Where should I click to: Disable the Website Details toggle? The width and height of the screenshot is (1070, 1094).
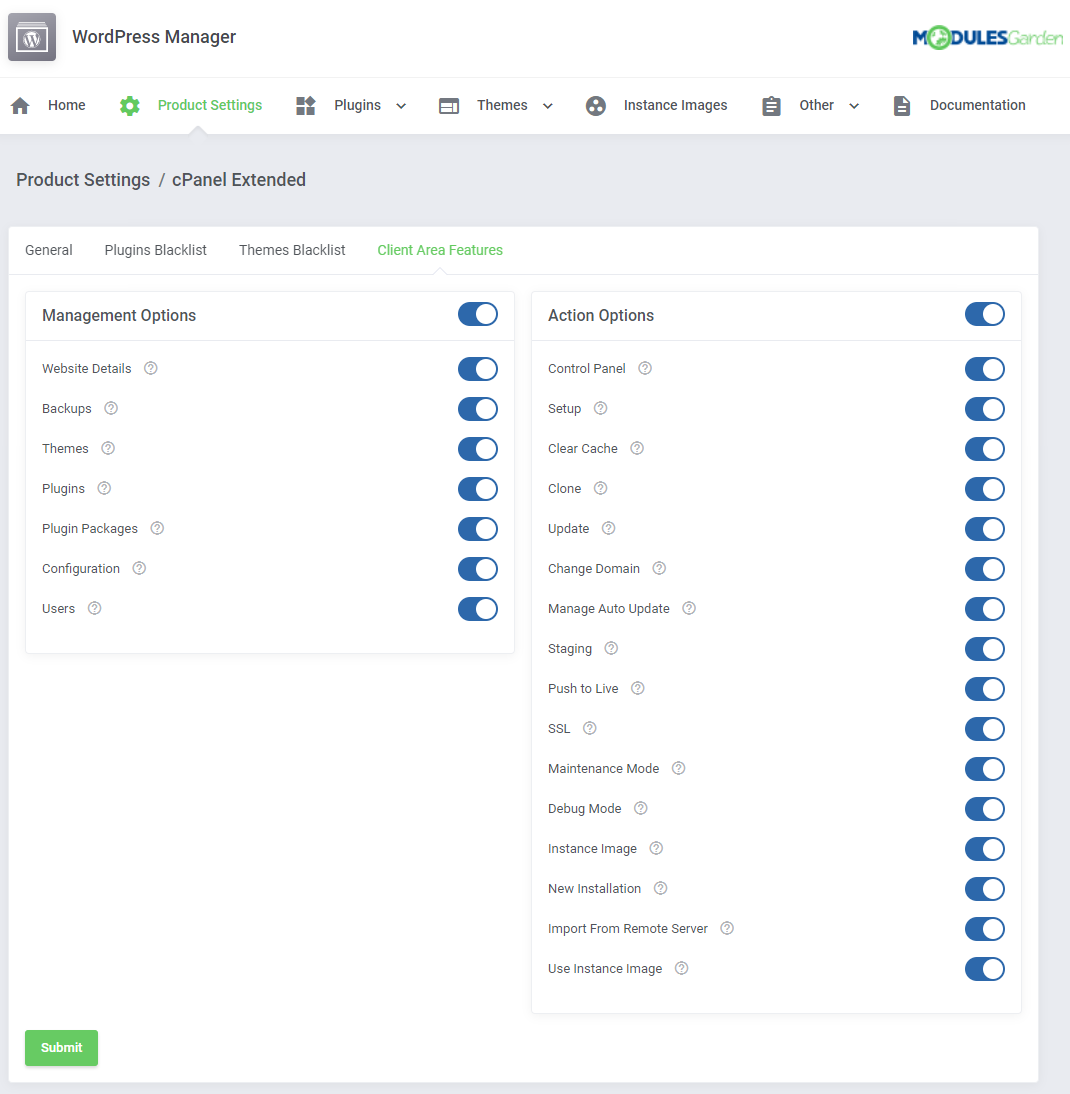(478, 369)
